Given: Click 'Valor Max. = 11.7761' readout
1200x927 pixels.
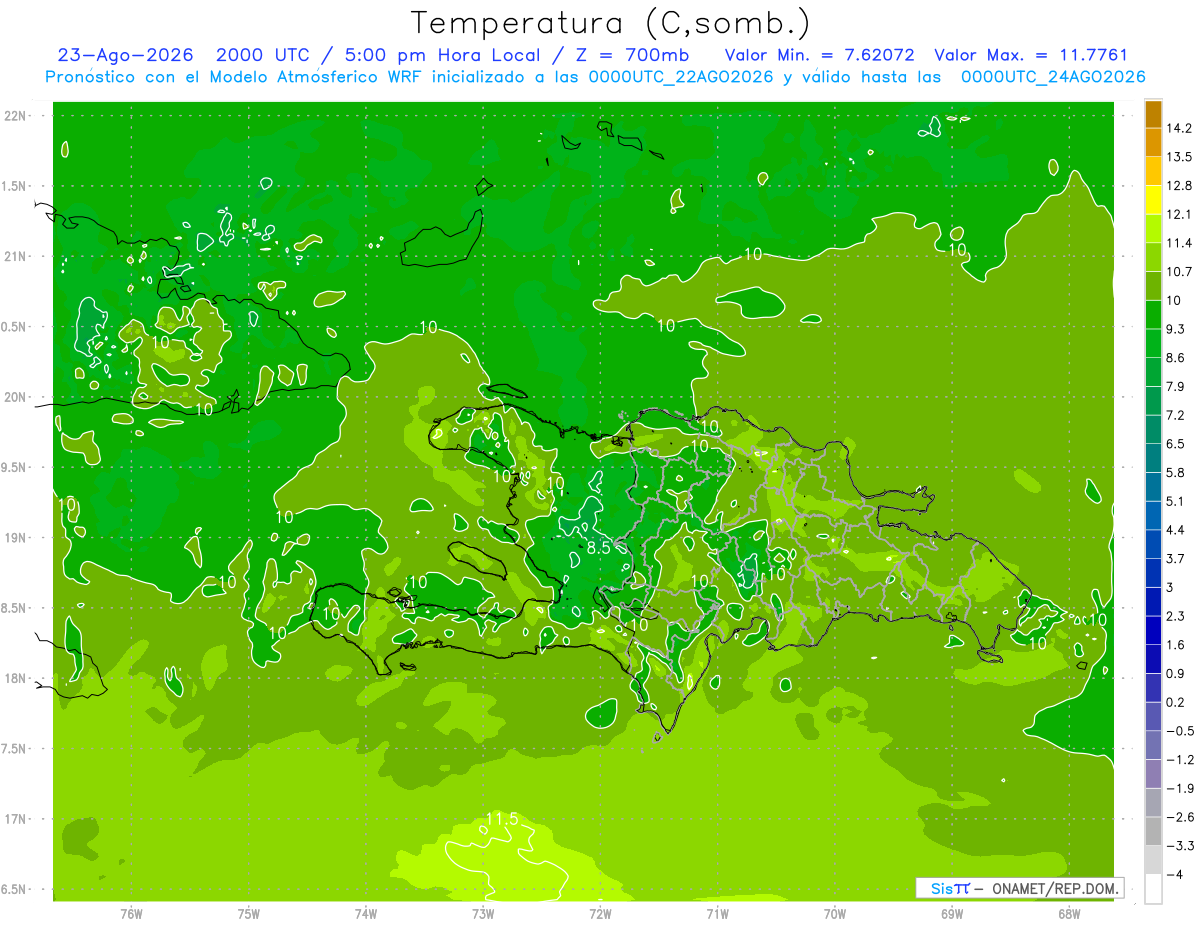Looking at the screenshot, I should pyautogui.click(x=1031, y=56).
